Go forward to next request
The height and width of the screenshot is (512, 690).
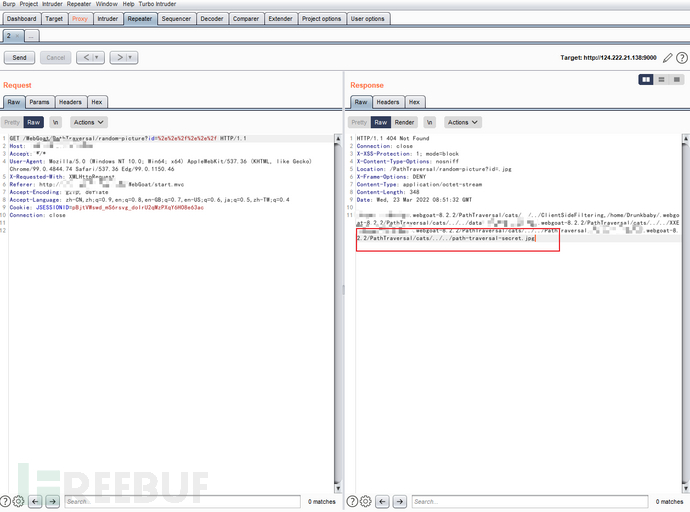pyautogui.click(x=119, y=58)
